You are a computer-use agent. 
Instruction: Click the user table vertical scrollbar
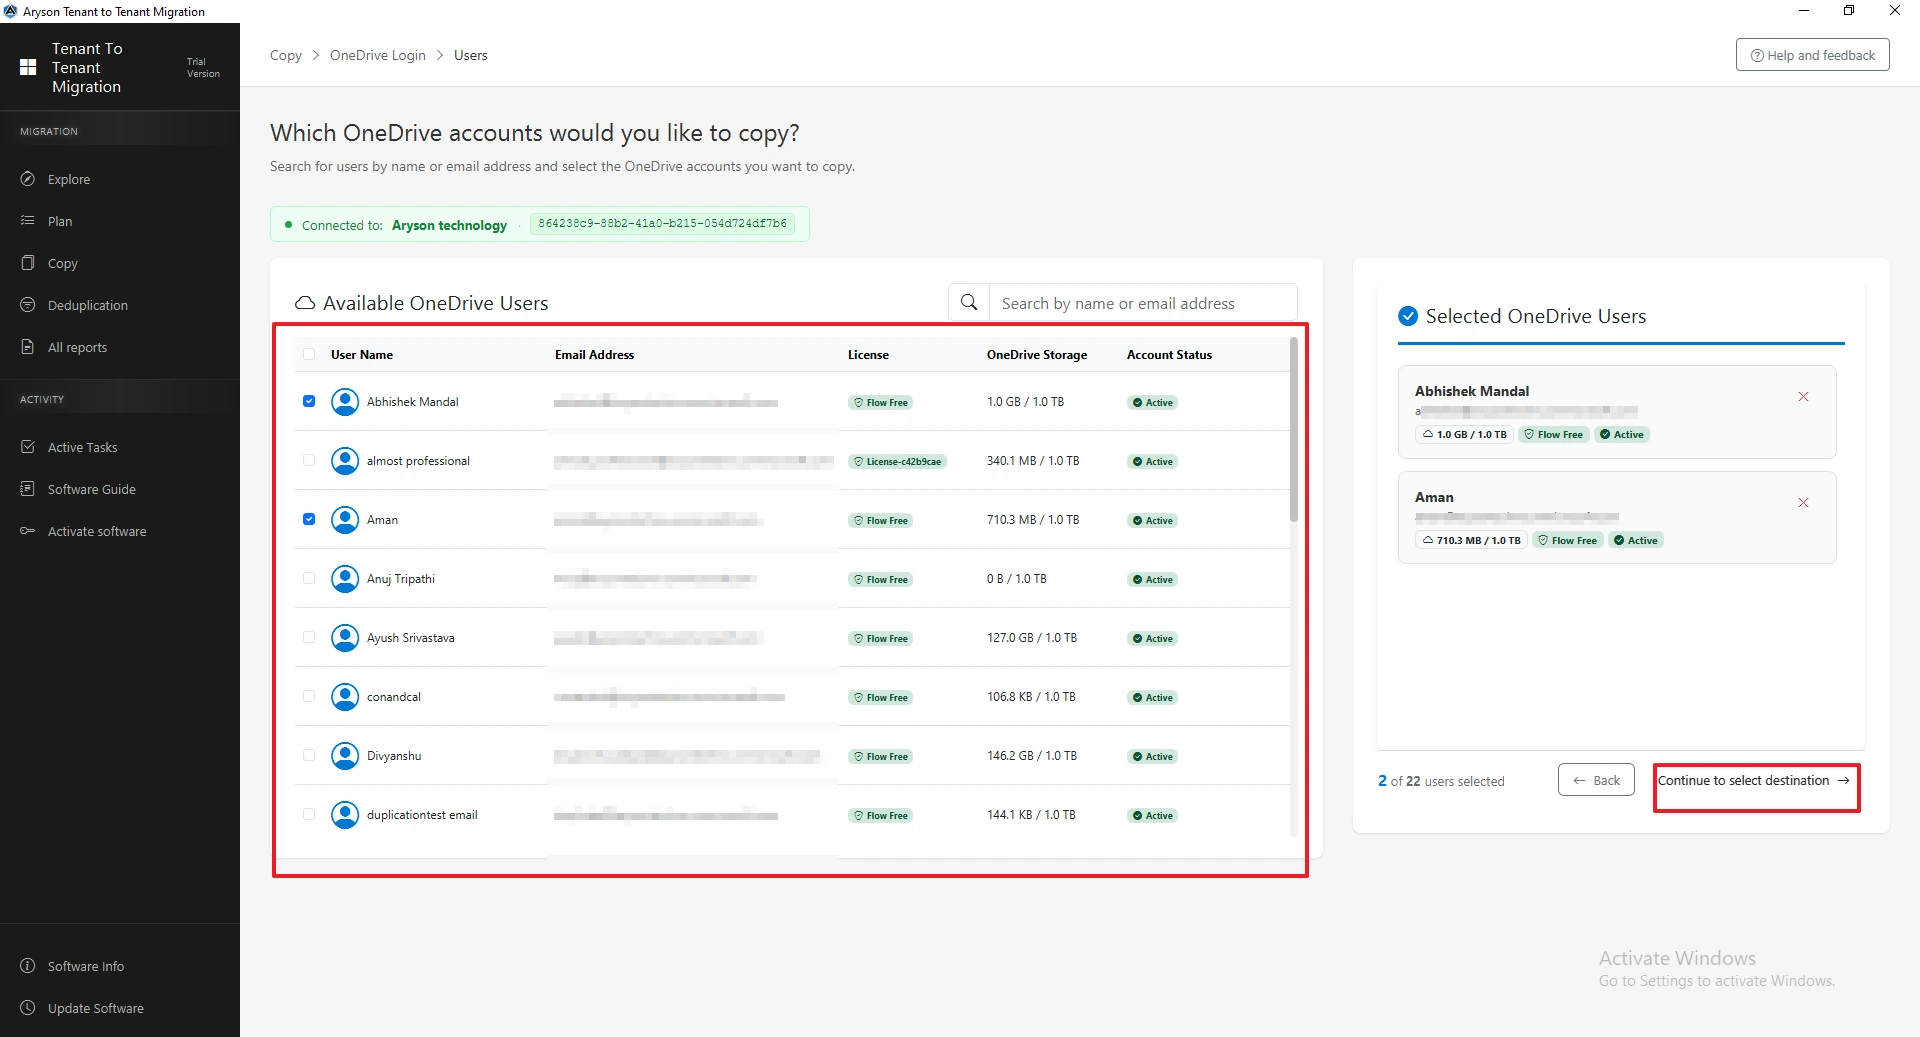(x=1294, y=430)
